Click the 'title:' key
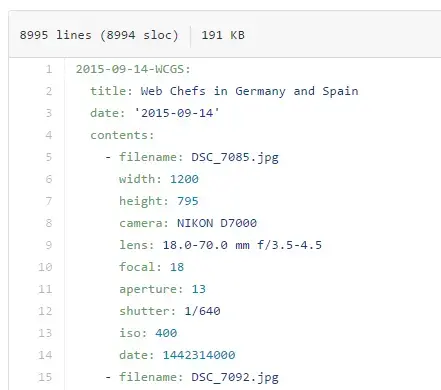The height and width of the screenshot is (390, 441). coord(112,91)
